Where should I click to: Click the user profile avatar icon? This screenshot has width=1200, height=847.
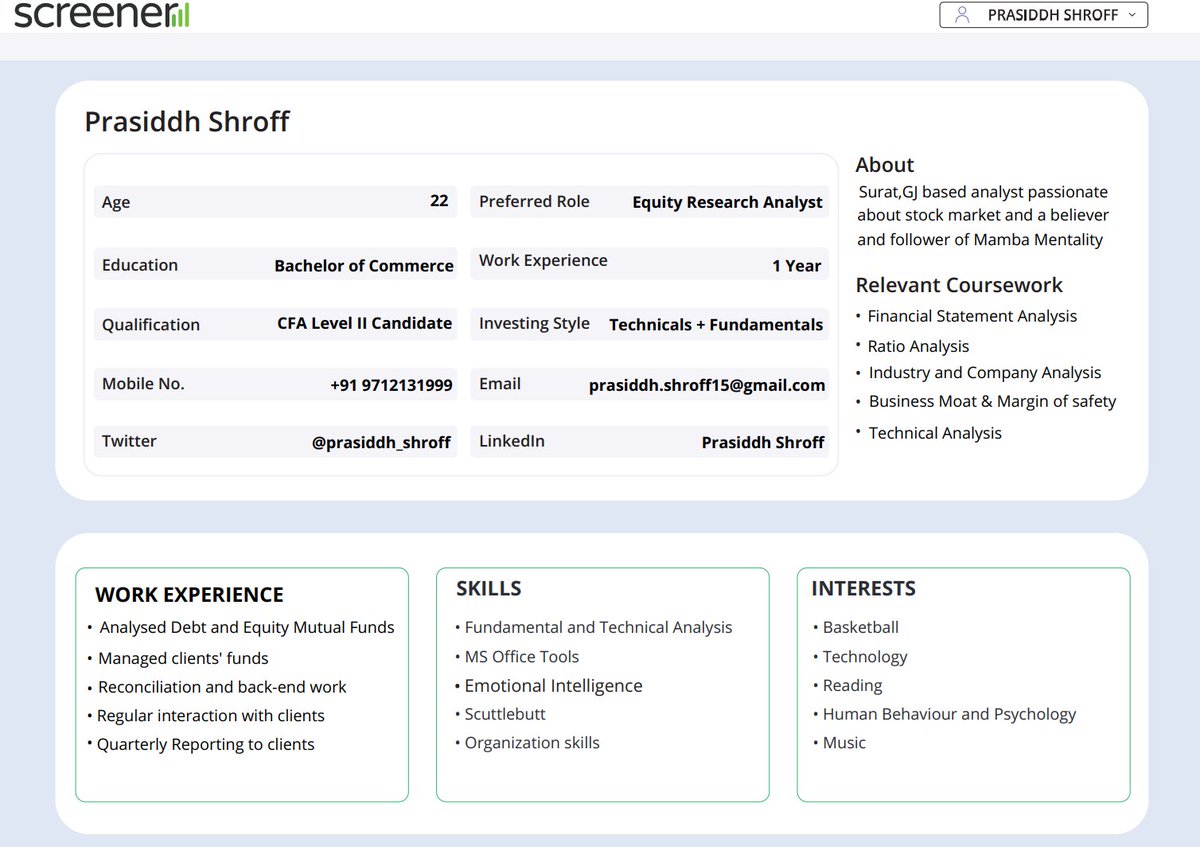962,15
